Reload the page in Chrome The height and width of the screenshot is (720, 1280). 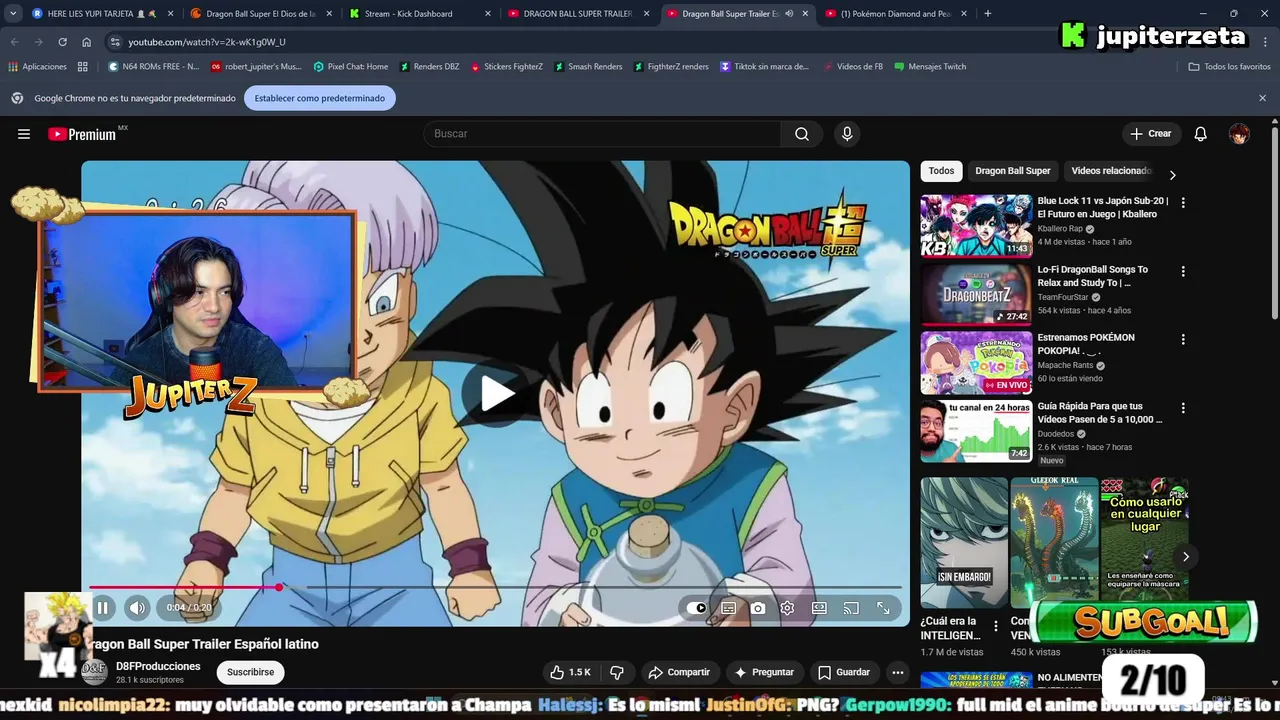click(x=62, y=42)
